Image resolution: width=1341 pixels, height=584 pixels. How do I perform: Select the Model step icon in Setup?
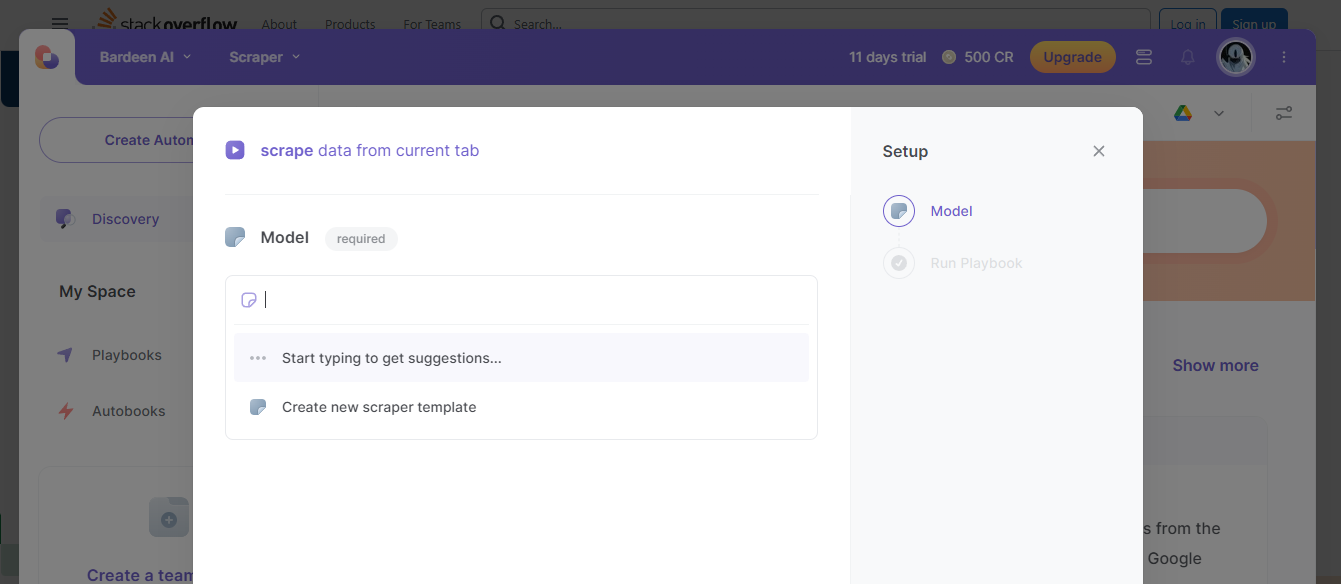point(898,211)
